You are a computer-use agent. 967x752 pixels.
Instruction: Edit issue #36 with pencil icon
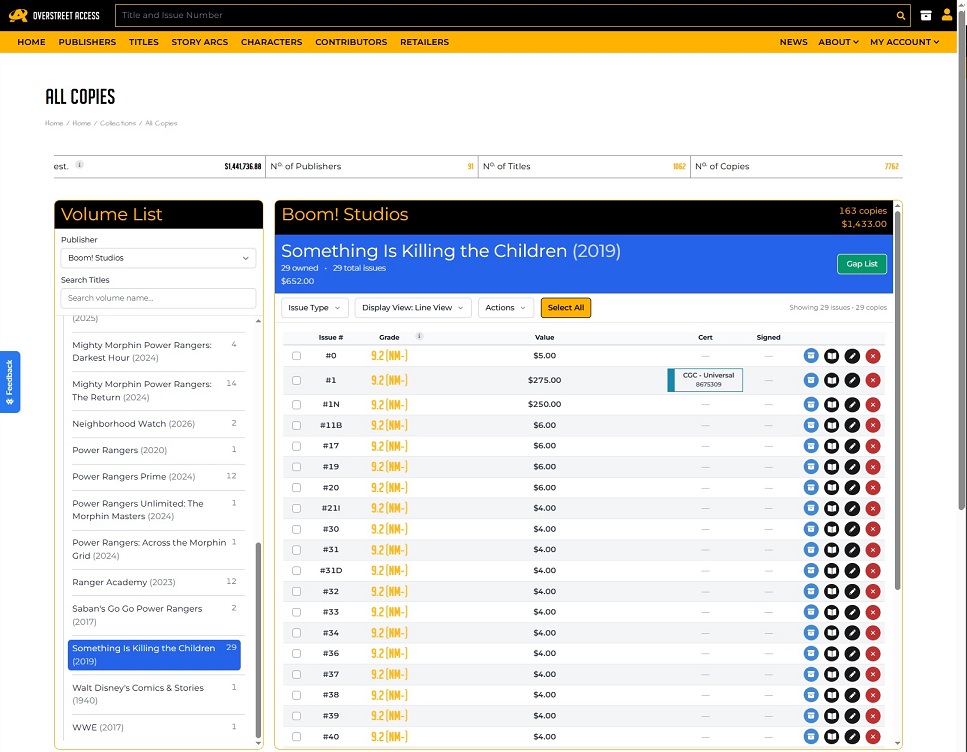(852, 653)
